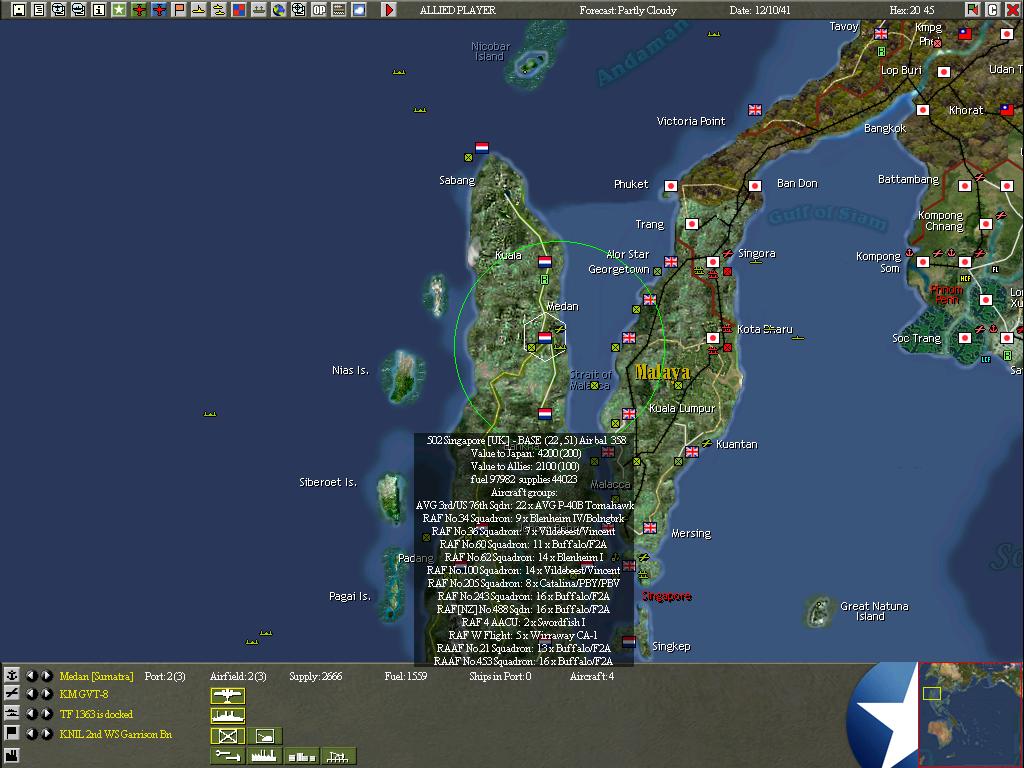Next land unit arrow beside KNIL 2nd WS
Image resolution: width=1024 pixels, height=768 pixels.
(x=46, y=733)
